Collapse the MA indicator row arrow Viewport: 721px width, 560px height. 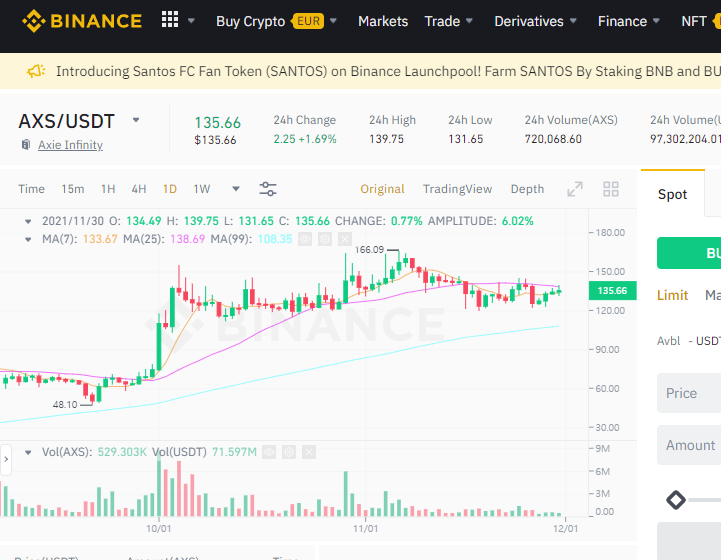[x=28, y=240]
